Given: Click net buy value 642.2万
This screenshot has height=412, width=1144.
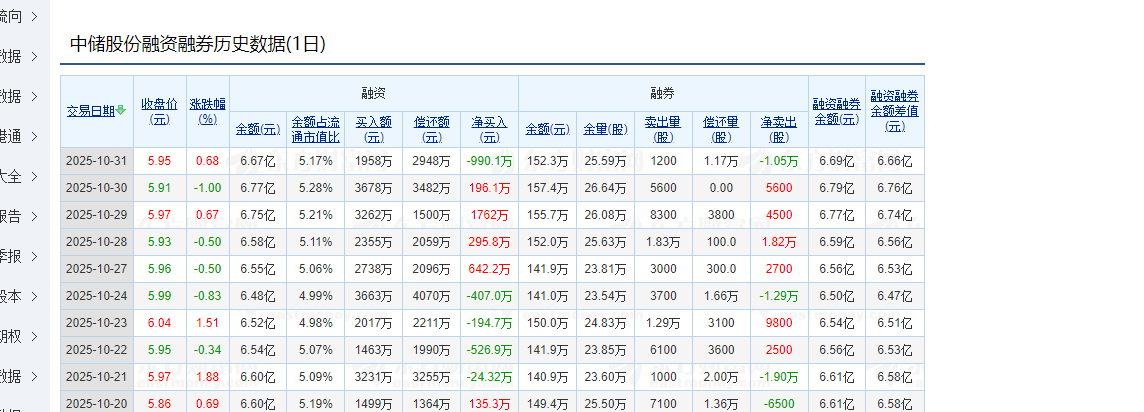Looking at the screenshot, I should pos(490,269).
